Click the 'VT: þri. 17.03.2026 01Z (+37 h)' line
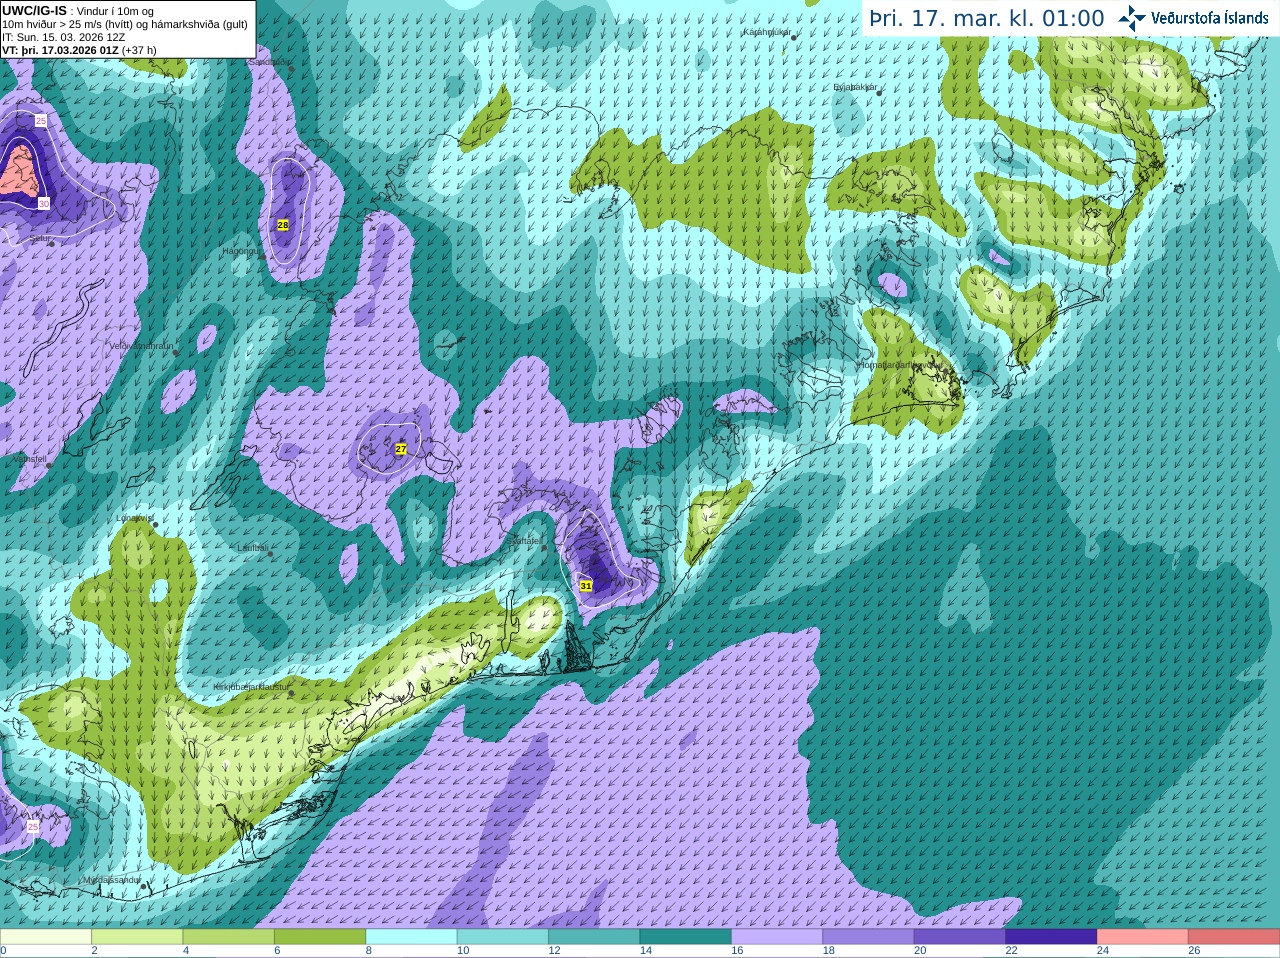 click(79, 50)
